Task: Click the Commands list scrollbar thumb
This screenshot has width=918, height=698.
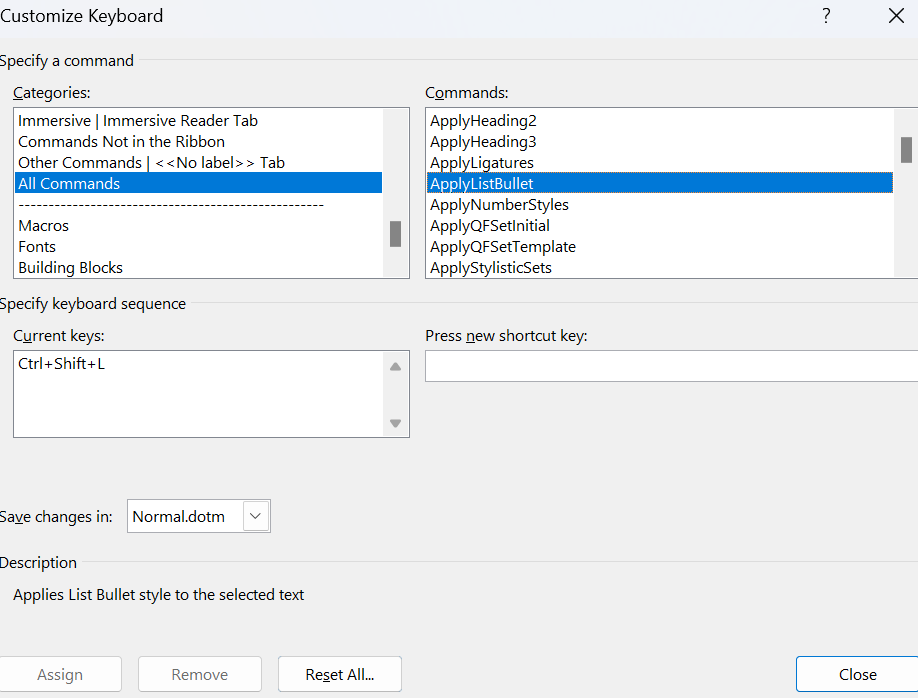Action: pyautogui.click(x=906, y=149)
